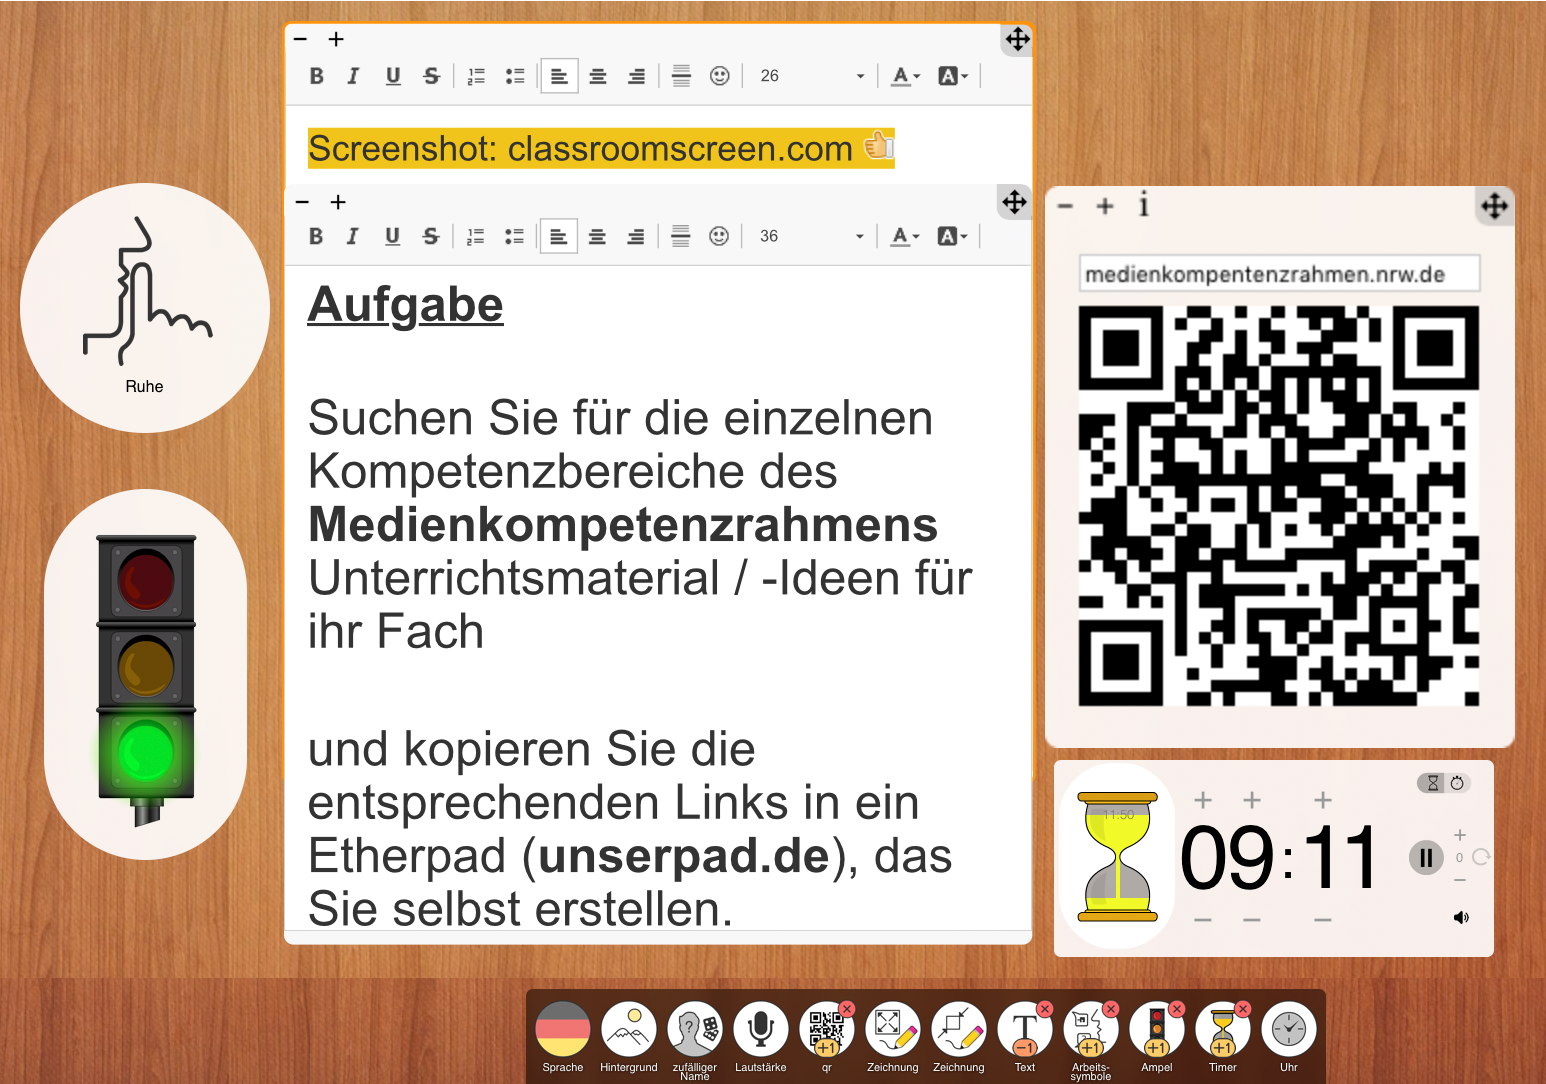Increase the timer seconds with the plus
The width and height of the screenshot is (1546, 1084).
(x=1323, y=800)
